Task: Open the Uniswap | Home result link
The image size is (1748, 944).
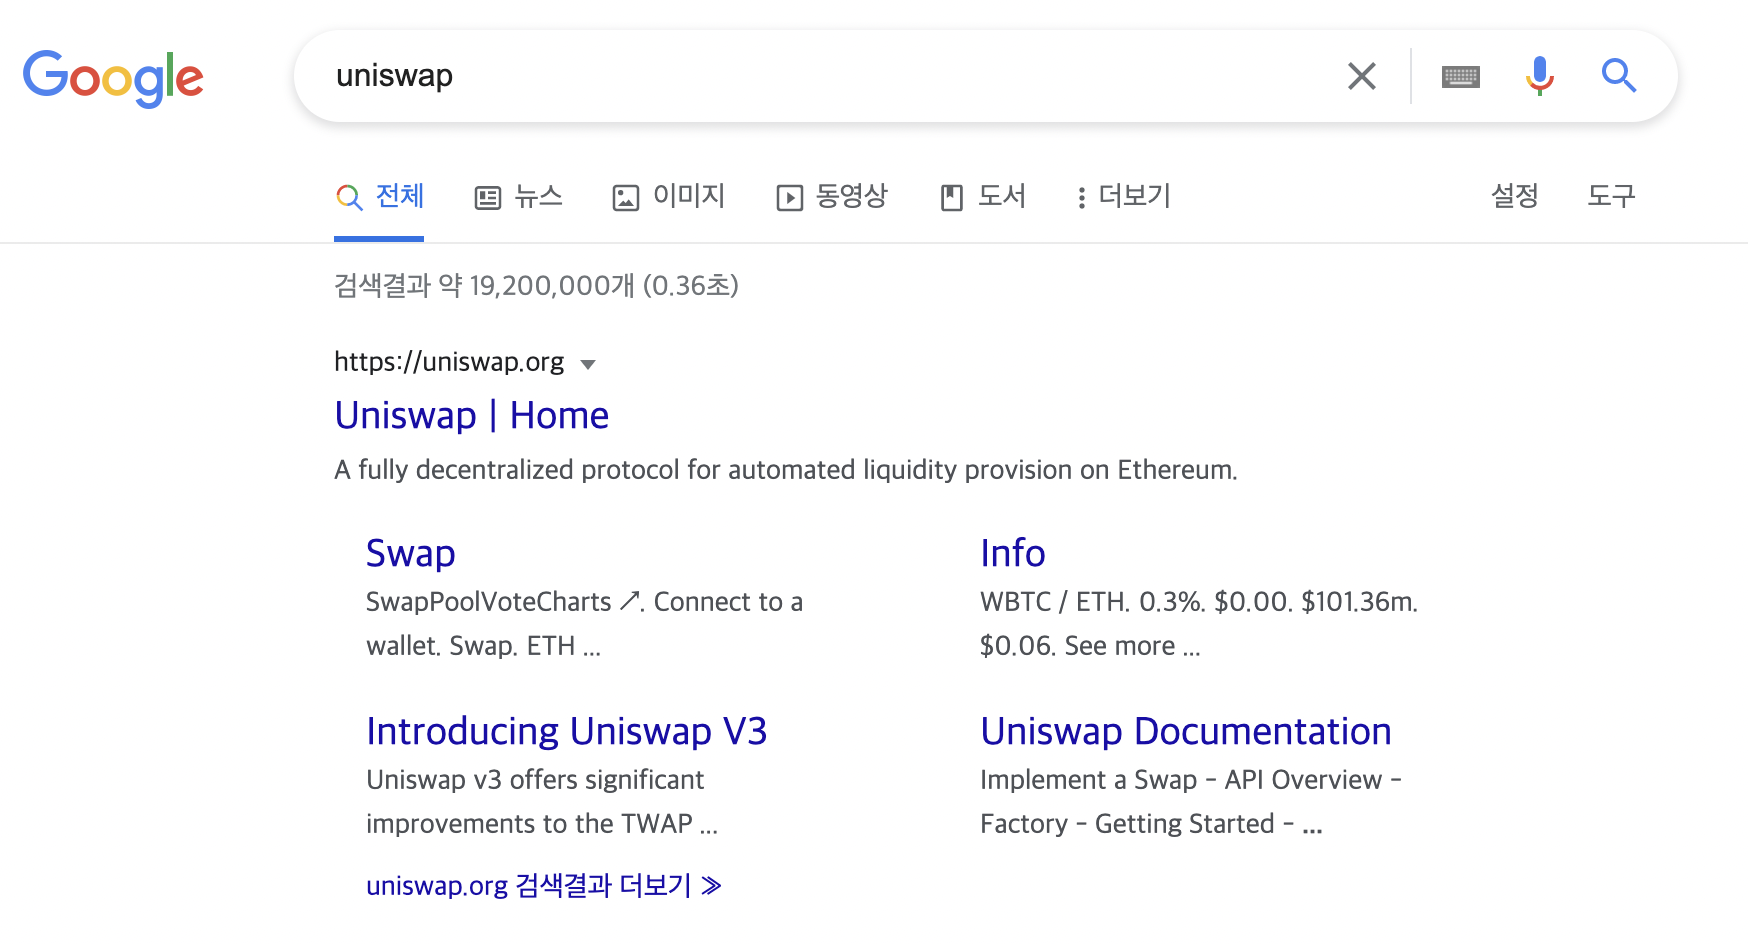Action: (472, 415)
